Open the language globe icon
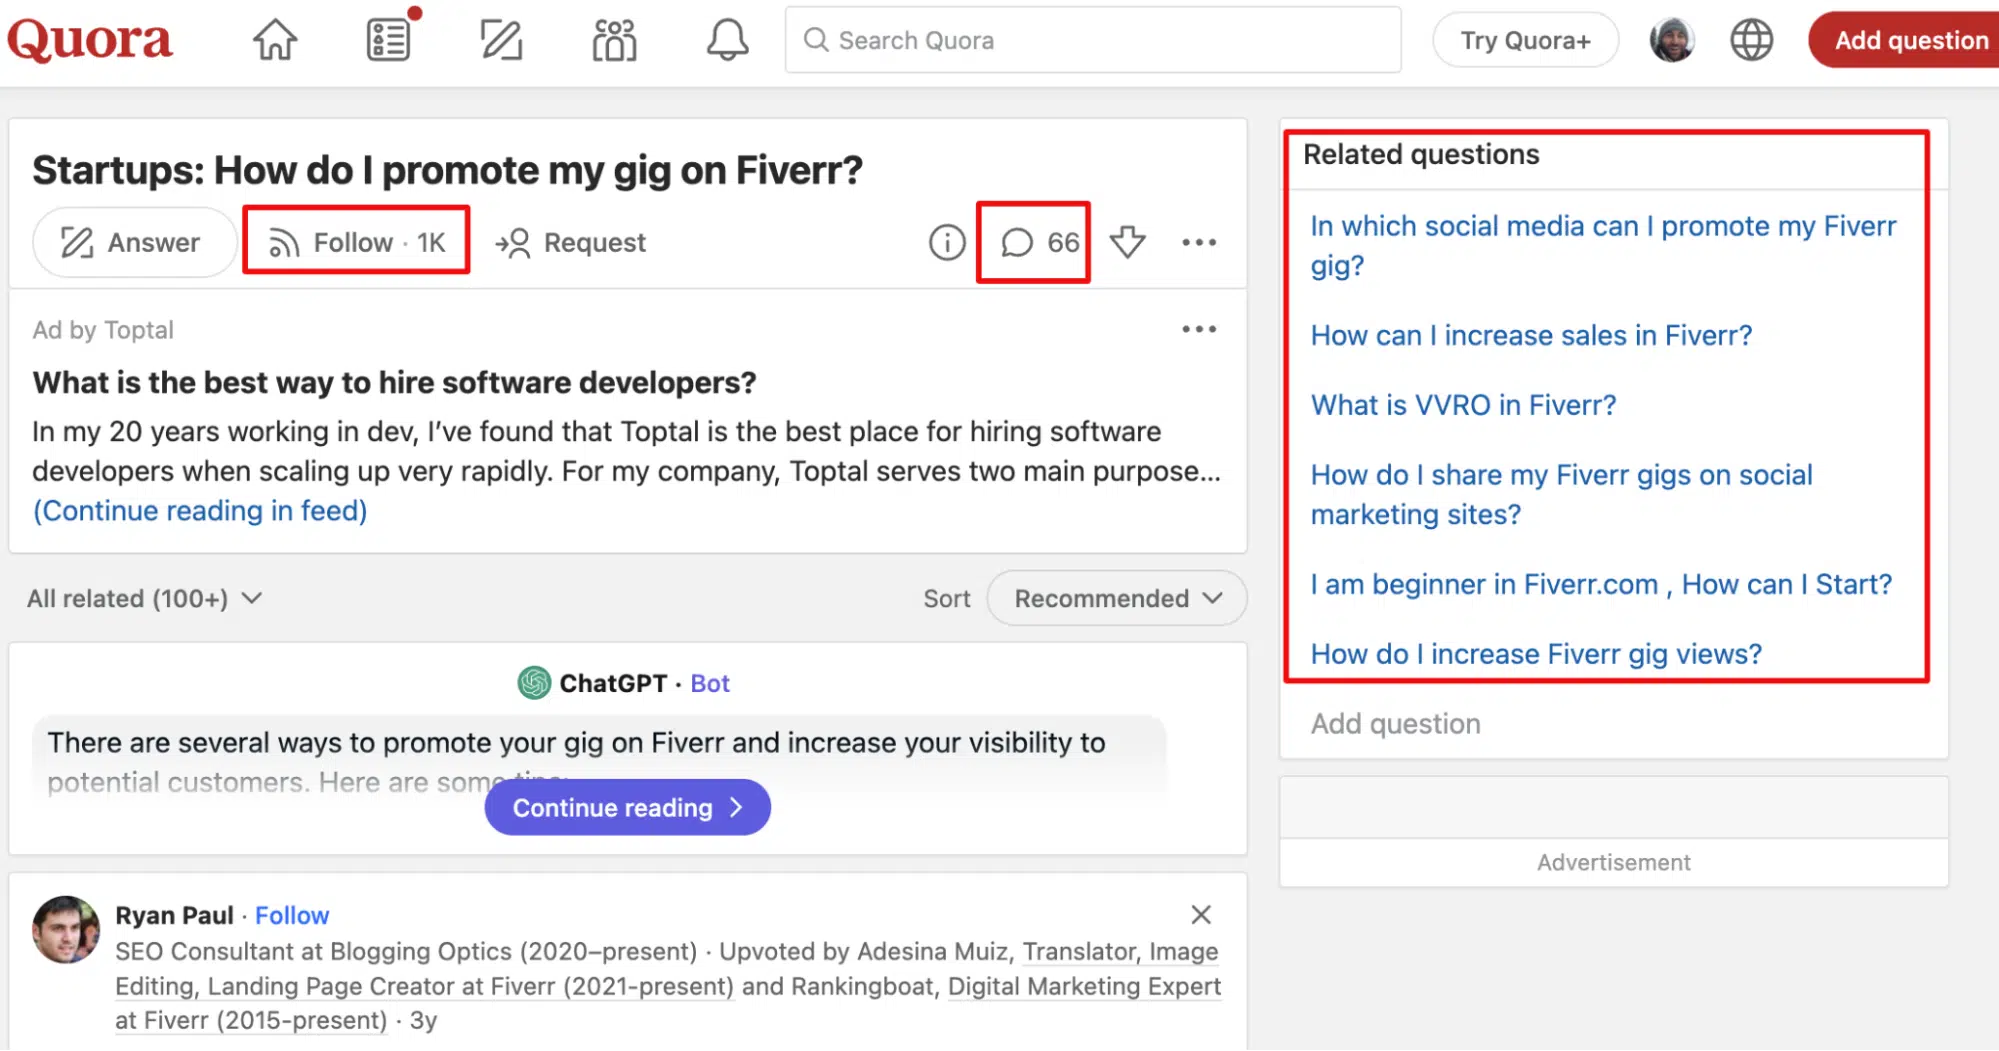This screenshot has height=1051, width=1999. click(x=1751, y=41)
